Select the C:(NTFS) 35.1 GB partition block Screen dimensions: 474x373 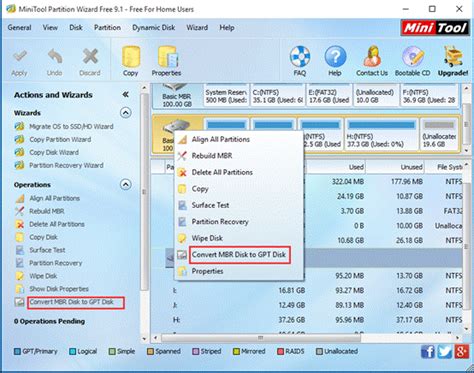278,96
